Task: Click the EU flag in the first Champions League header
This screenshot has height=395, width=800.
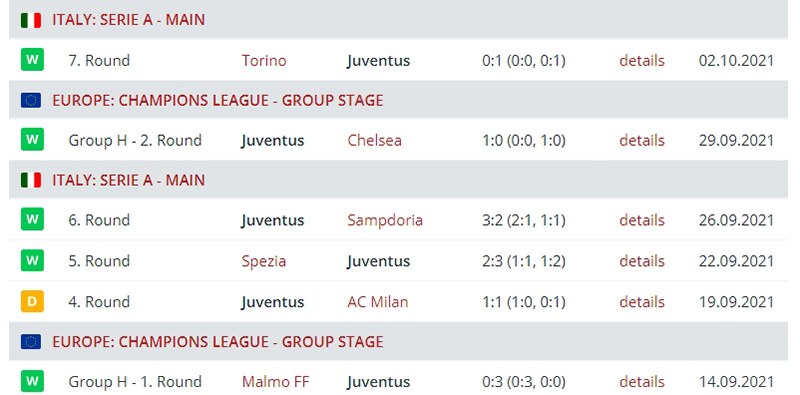Action: 31,101
